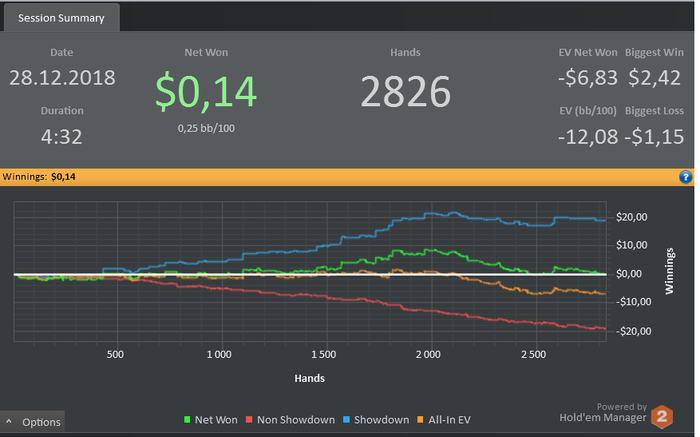The height and width of the screenshot is (437, 700).
Task: Click the Biggest Loss value -$1,15
Action: tap(654, 137)
